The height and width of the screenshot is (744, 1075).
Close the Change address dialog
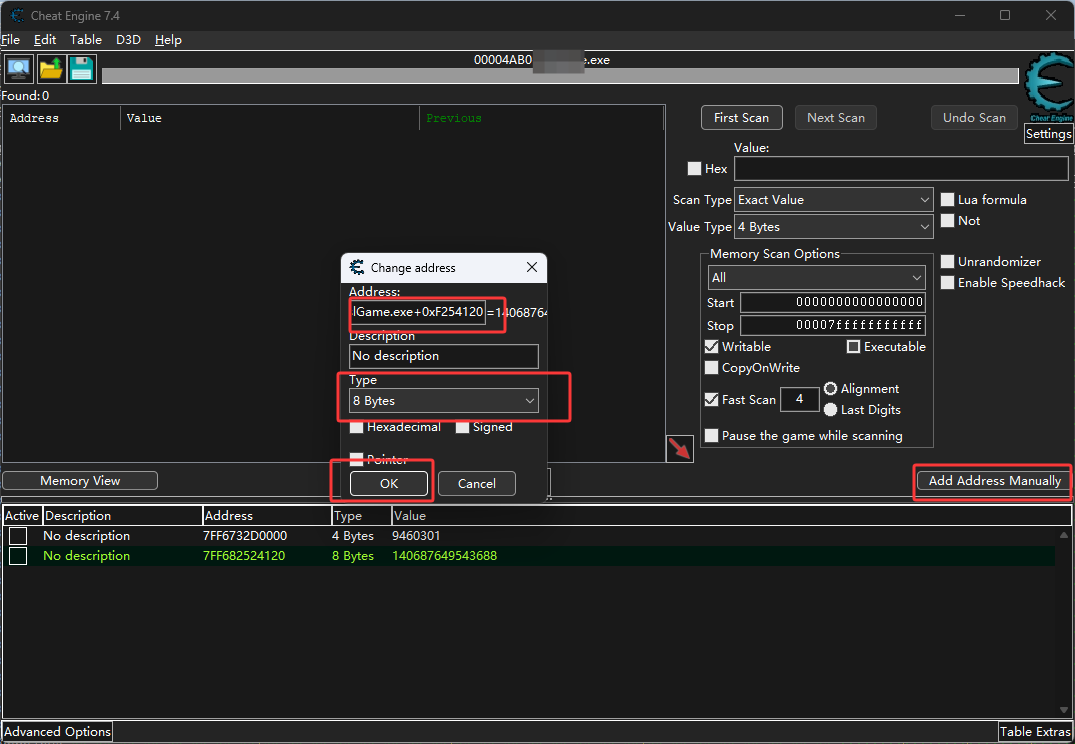532,267
